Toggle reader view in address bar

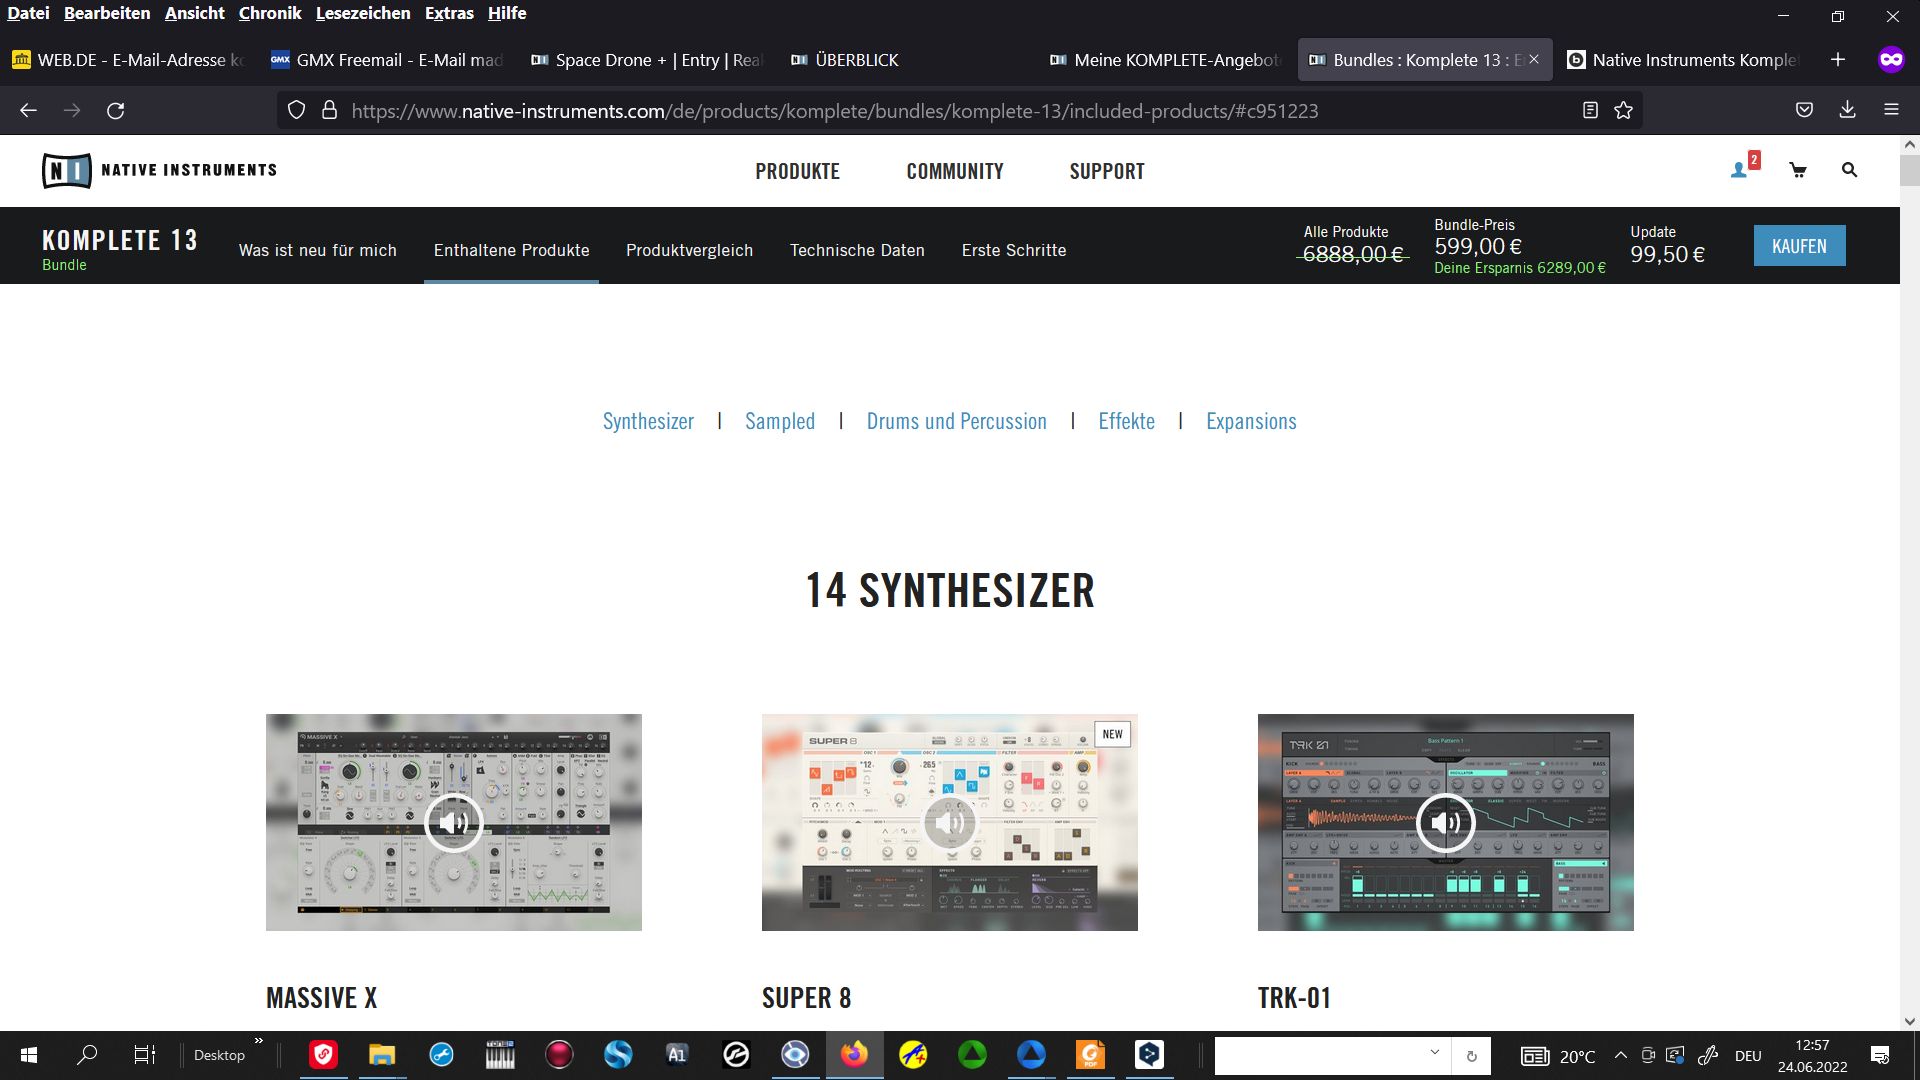click(x=1590, y=110)
